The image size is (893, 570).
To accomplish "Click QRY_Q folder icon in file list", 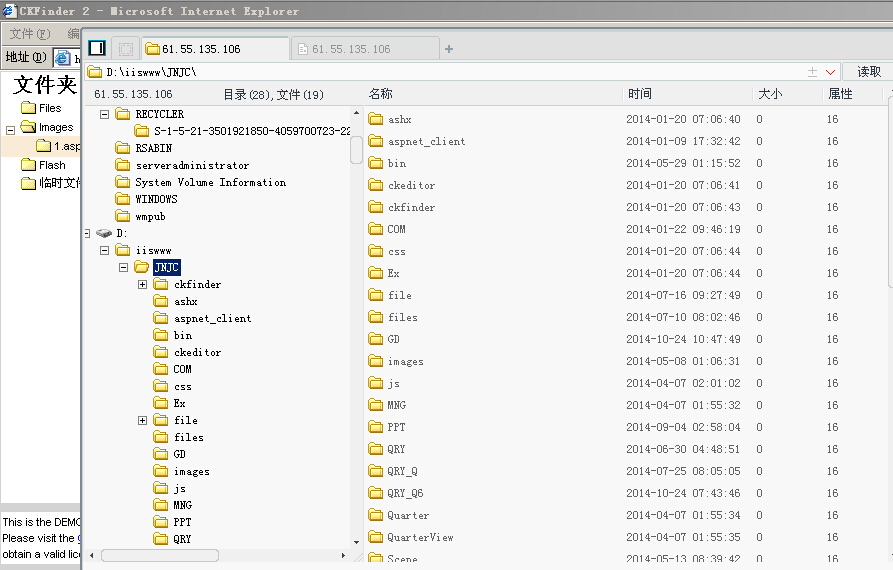I will [x=375, y=471].
